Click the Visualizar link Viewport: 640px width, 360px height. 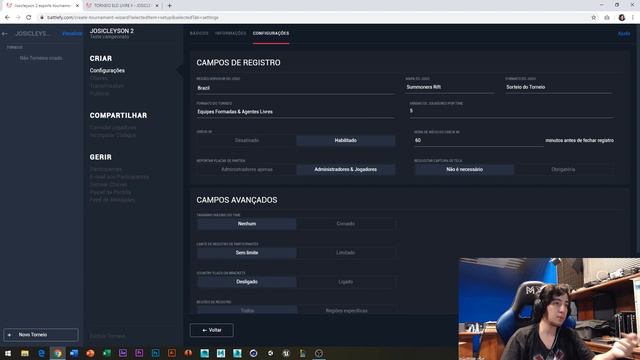[72, 34]
